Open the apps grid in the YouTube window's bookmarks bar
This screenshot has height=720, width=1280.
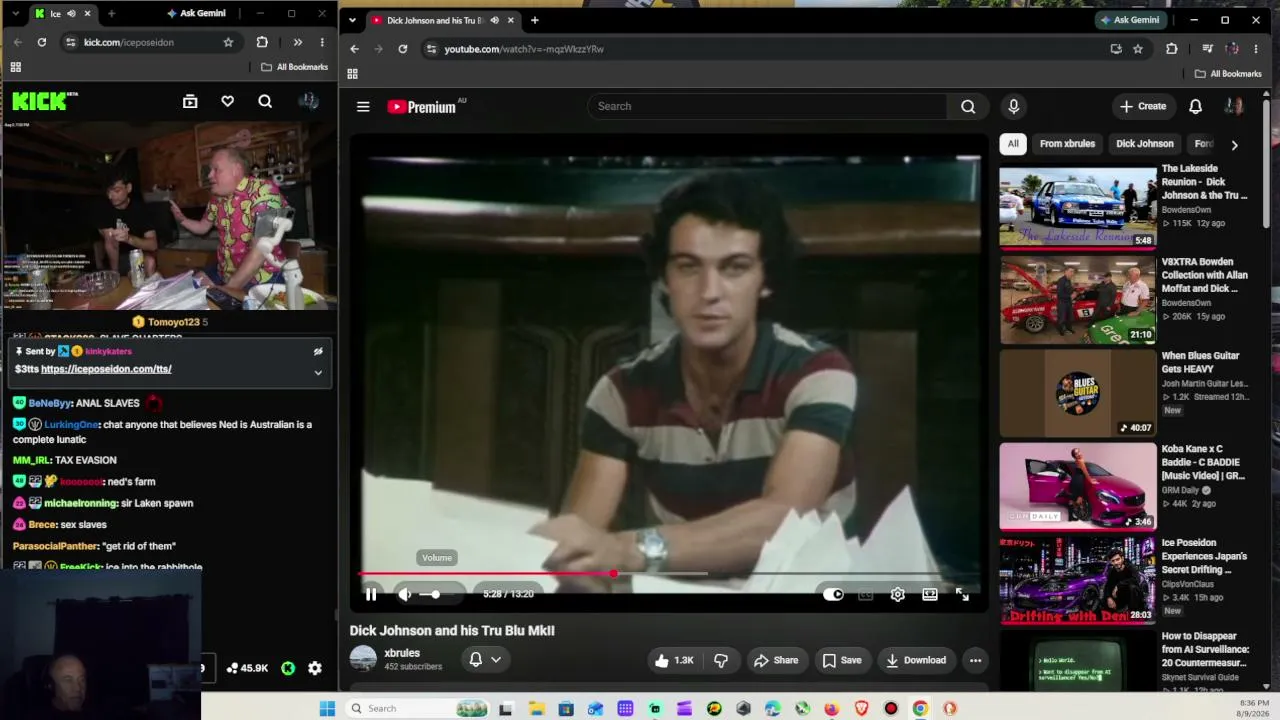(x=352, y=74)
